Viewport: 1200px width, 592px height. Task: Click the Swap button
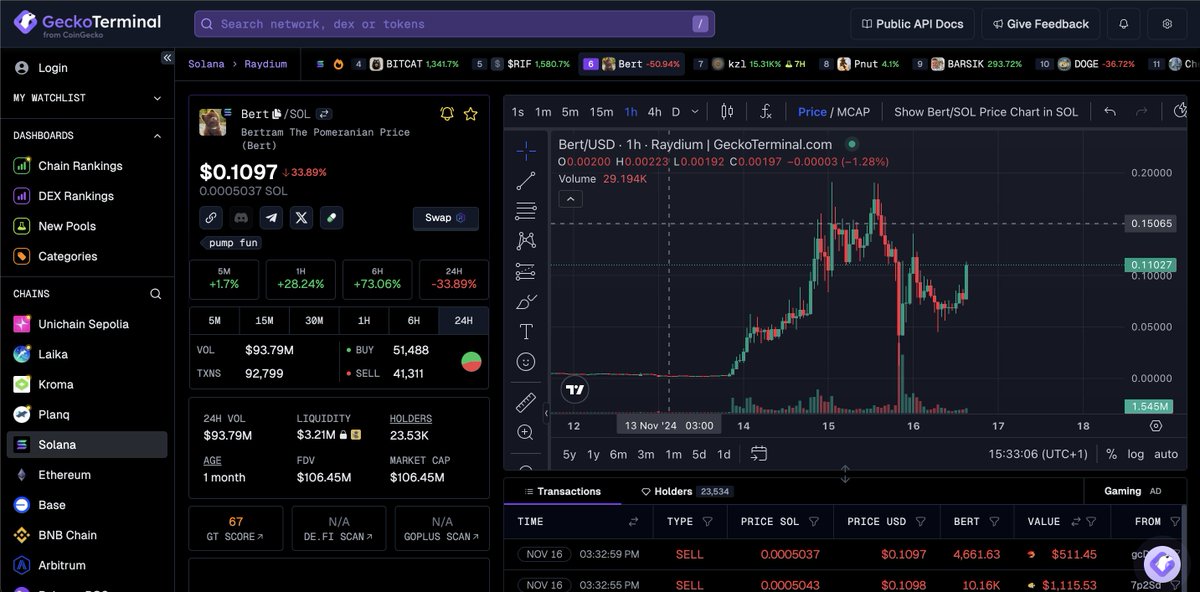pyautogui.click(x=446, y=218)
